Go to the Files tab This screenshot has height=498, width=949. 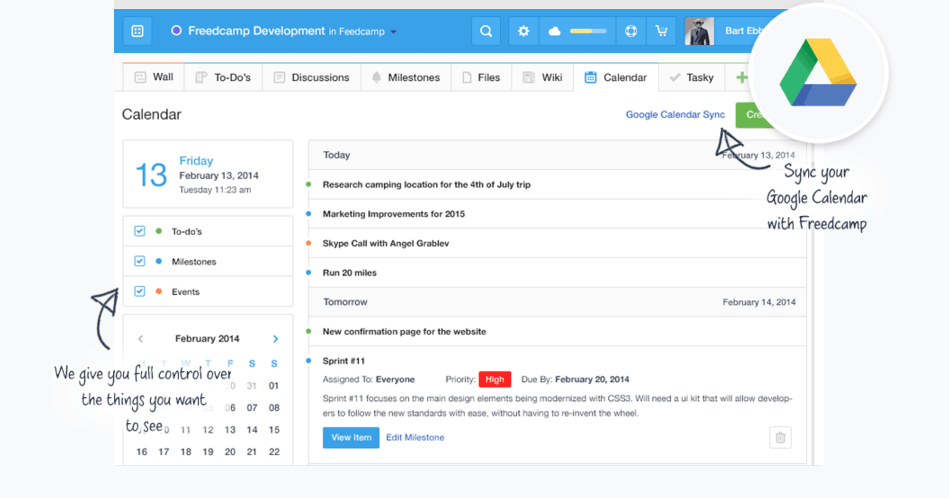click(x=482, y=77)
